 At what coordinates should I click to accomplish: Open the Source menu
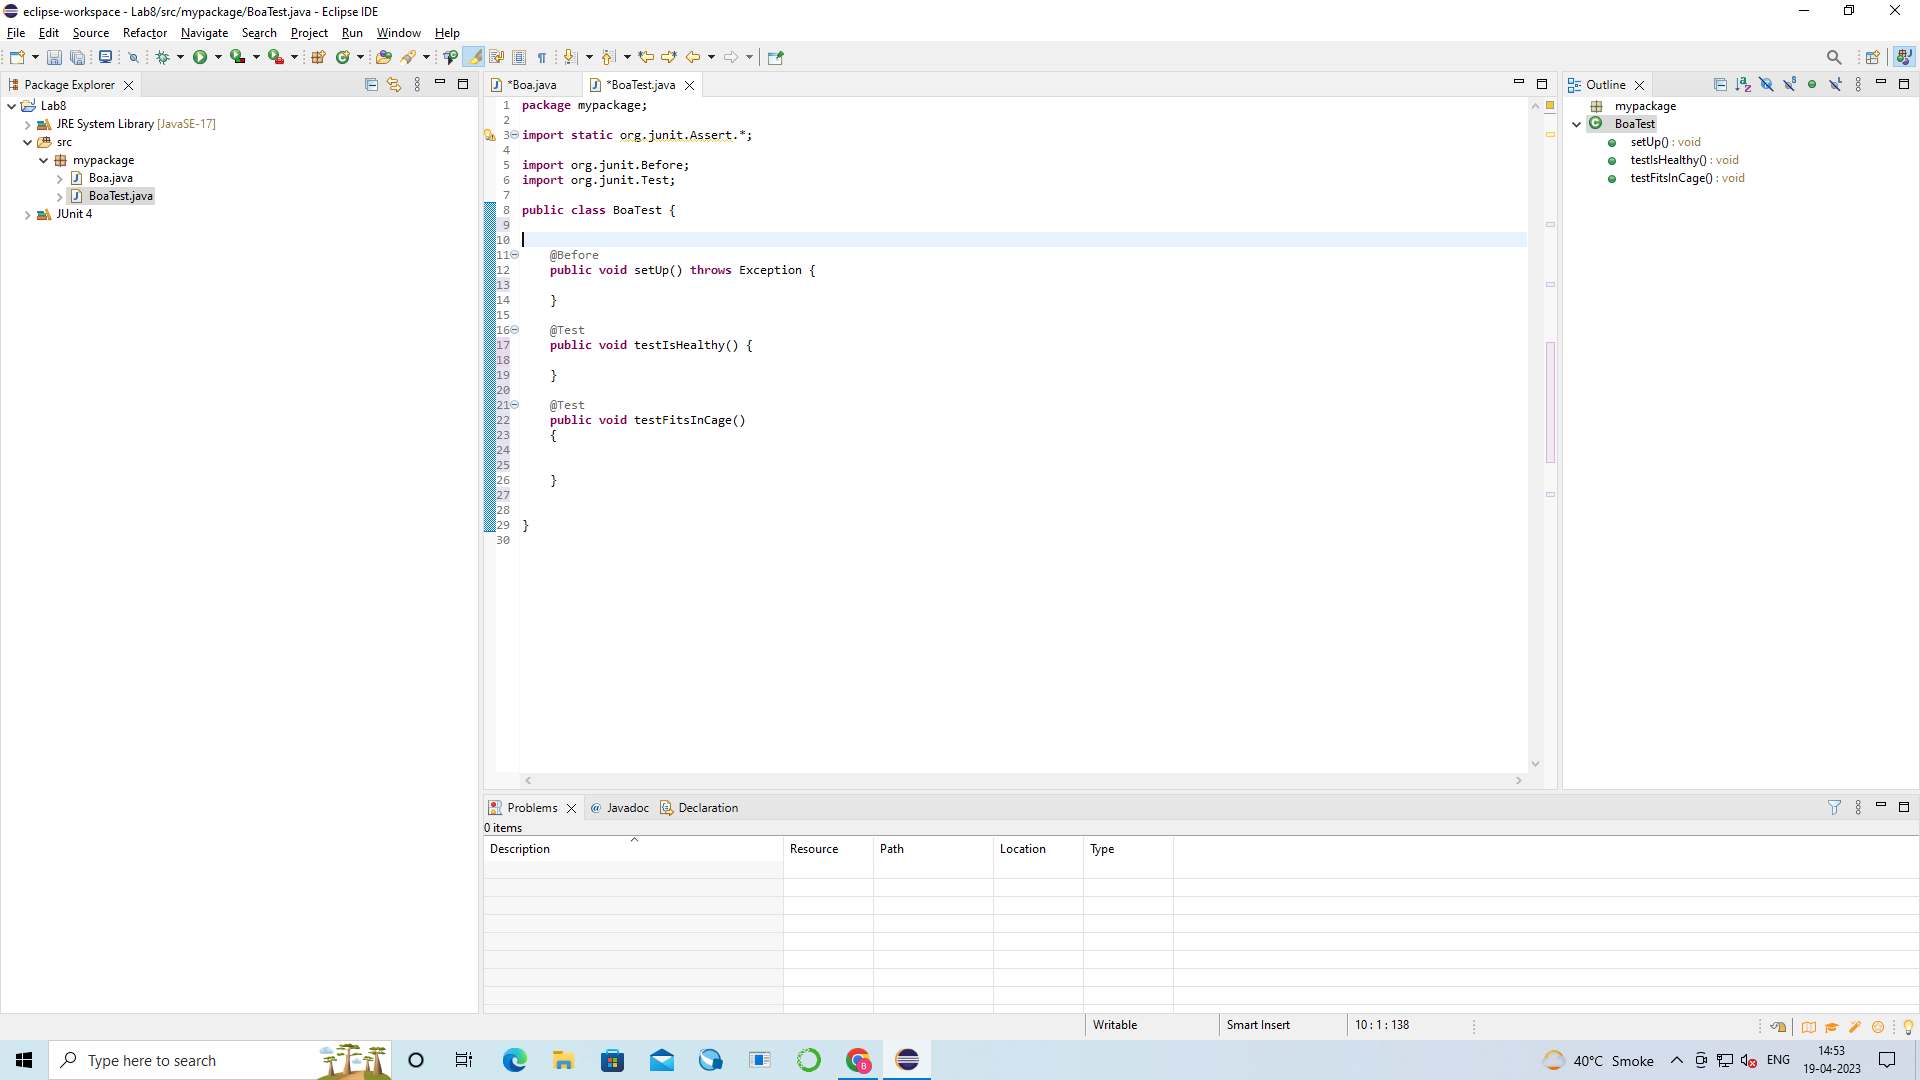coord(90,33)
